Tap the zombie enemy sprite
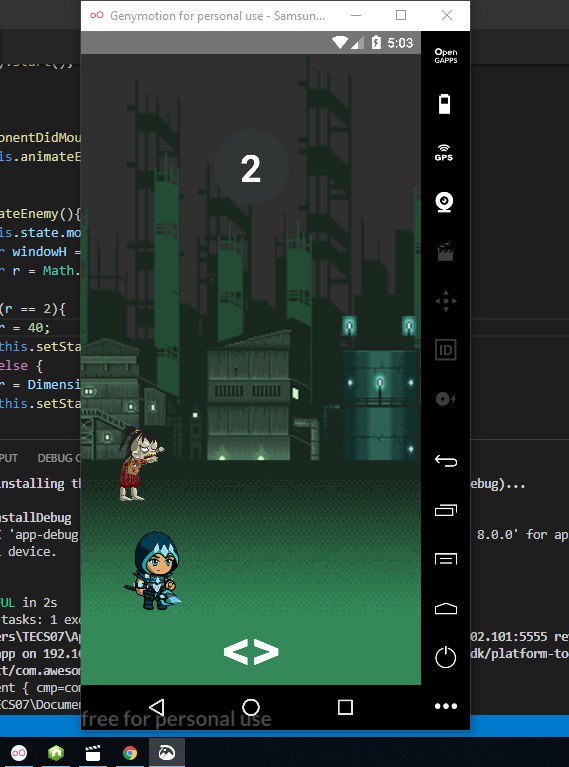Screen dimensions: 569x767 [x=140, y=463]
